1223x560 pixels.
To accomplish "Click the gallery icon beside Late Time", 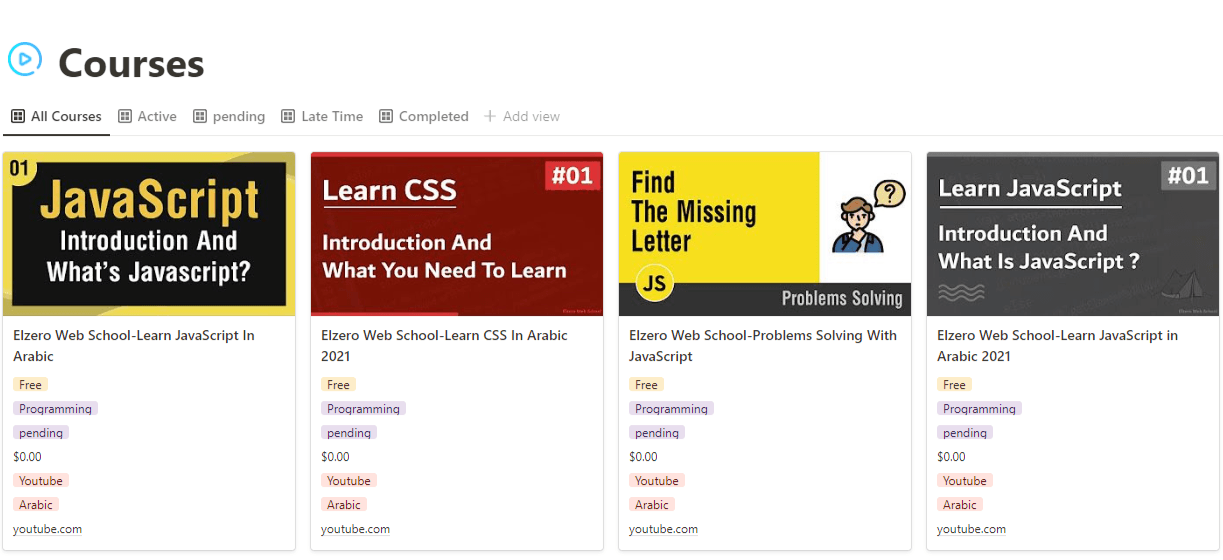I will tap(288, 116).
